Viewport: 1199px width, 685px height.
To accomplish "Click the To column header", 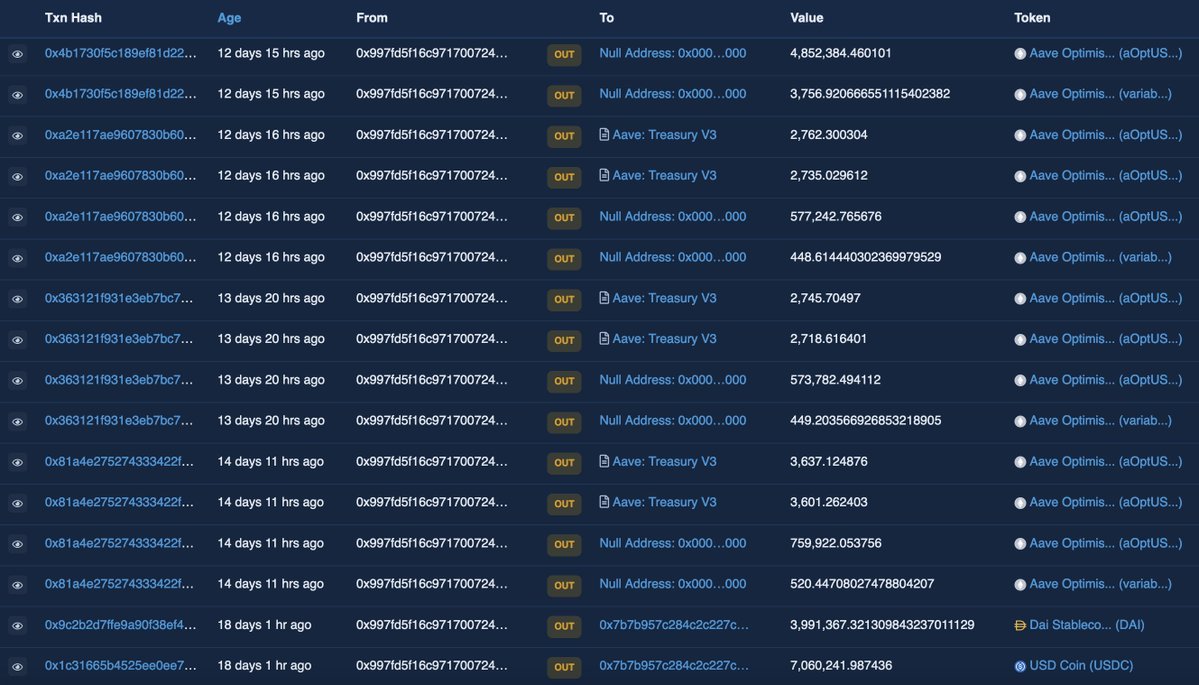I will (x=606, y=18).
